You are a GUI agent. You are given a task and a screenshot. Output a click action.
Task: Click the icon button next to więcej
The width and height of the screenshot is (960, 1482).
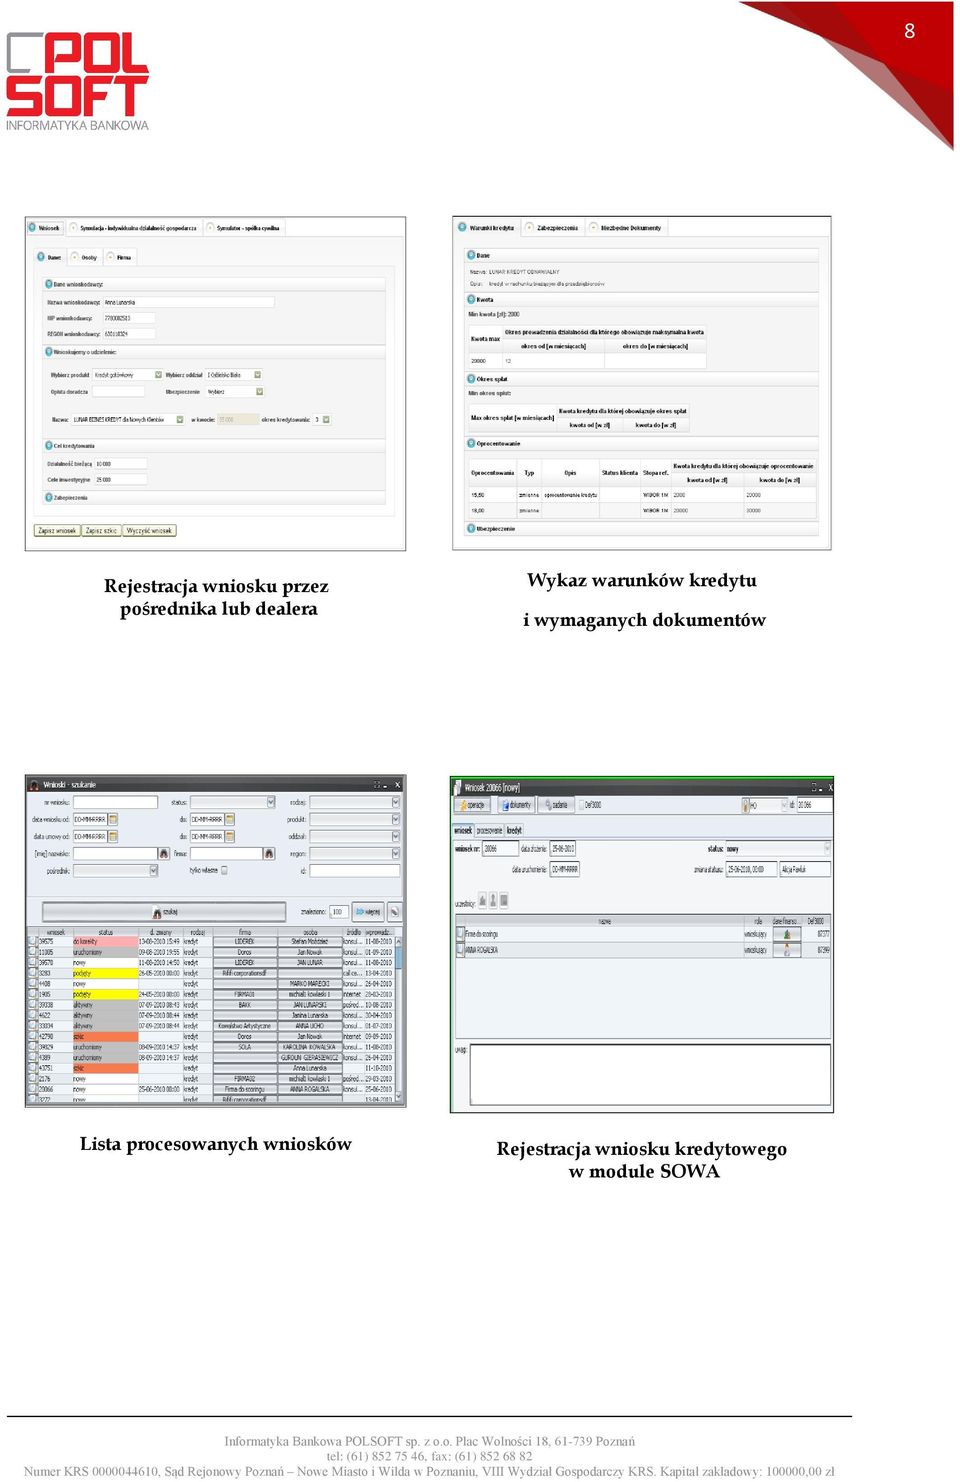pos(395,912)
